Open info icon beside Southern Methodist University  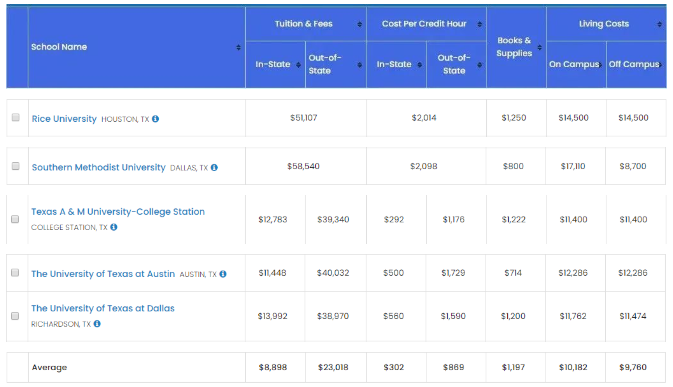(214, 167)
